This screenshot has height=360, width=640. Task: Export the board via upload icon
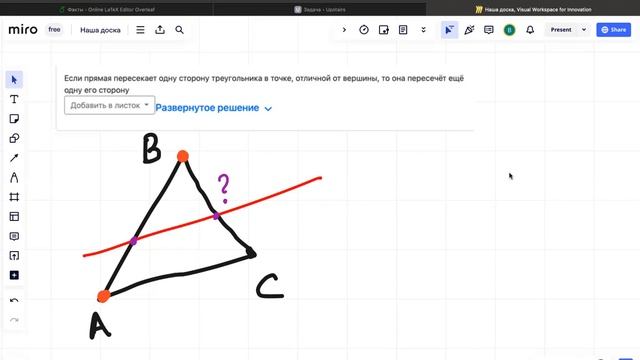[x=160, y=30]
